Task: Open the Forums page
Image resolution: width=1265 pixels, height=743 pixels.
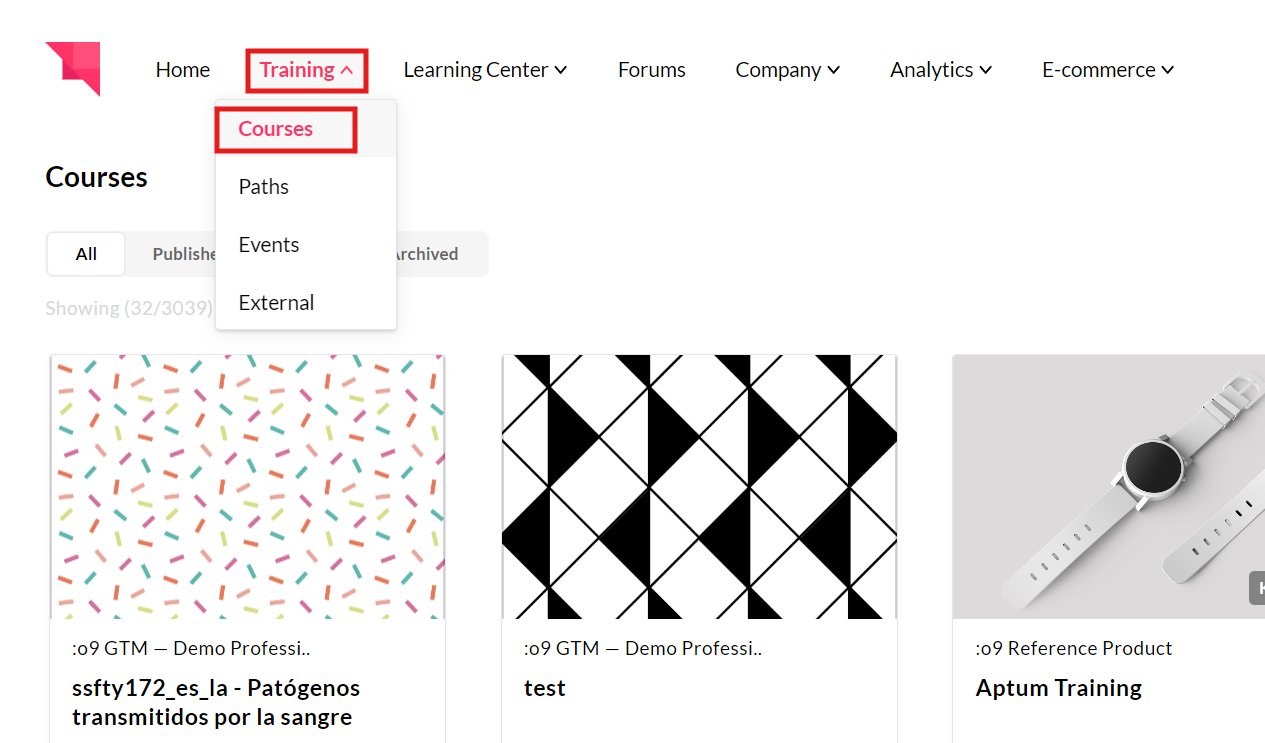Action: tap(651, 70)
